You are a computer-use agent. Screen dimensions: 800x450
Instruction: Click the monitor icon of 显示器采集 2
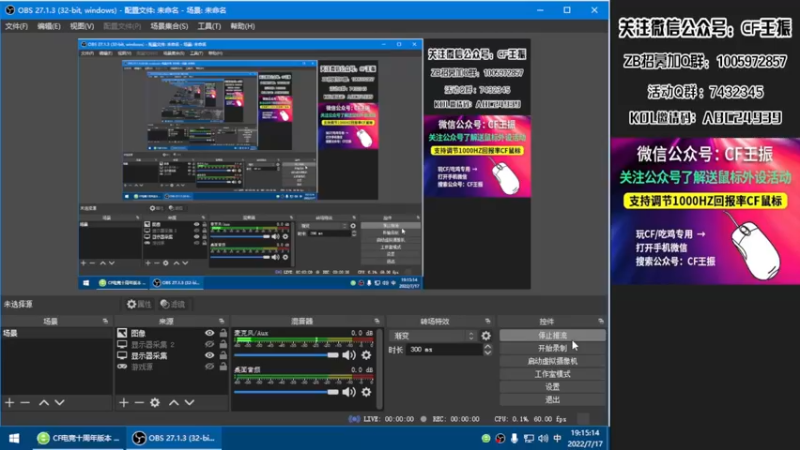(122, 344)
